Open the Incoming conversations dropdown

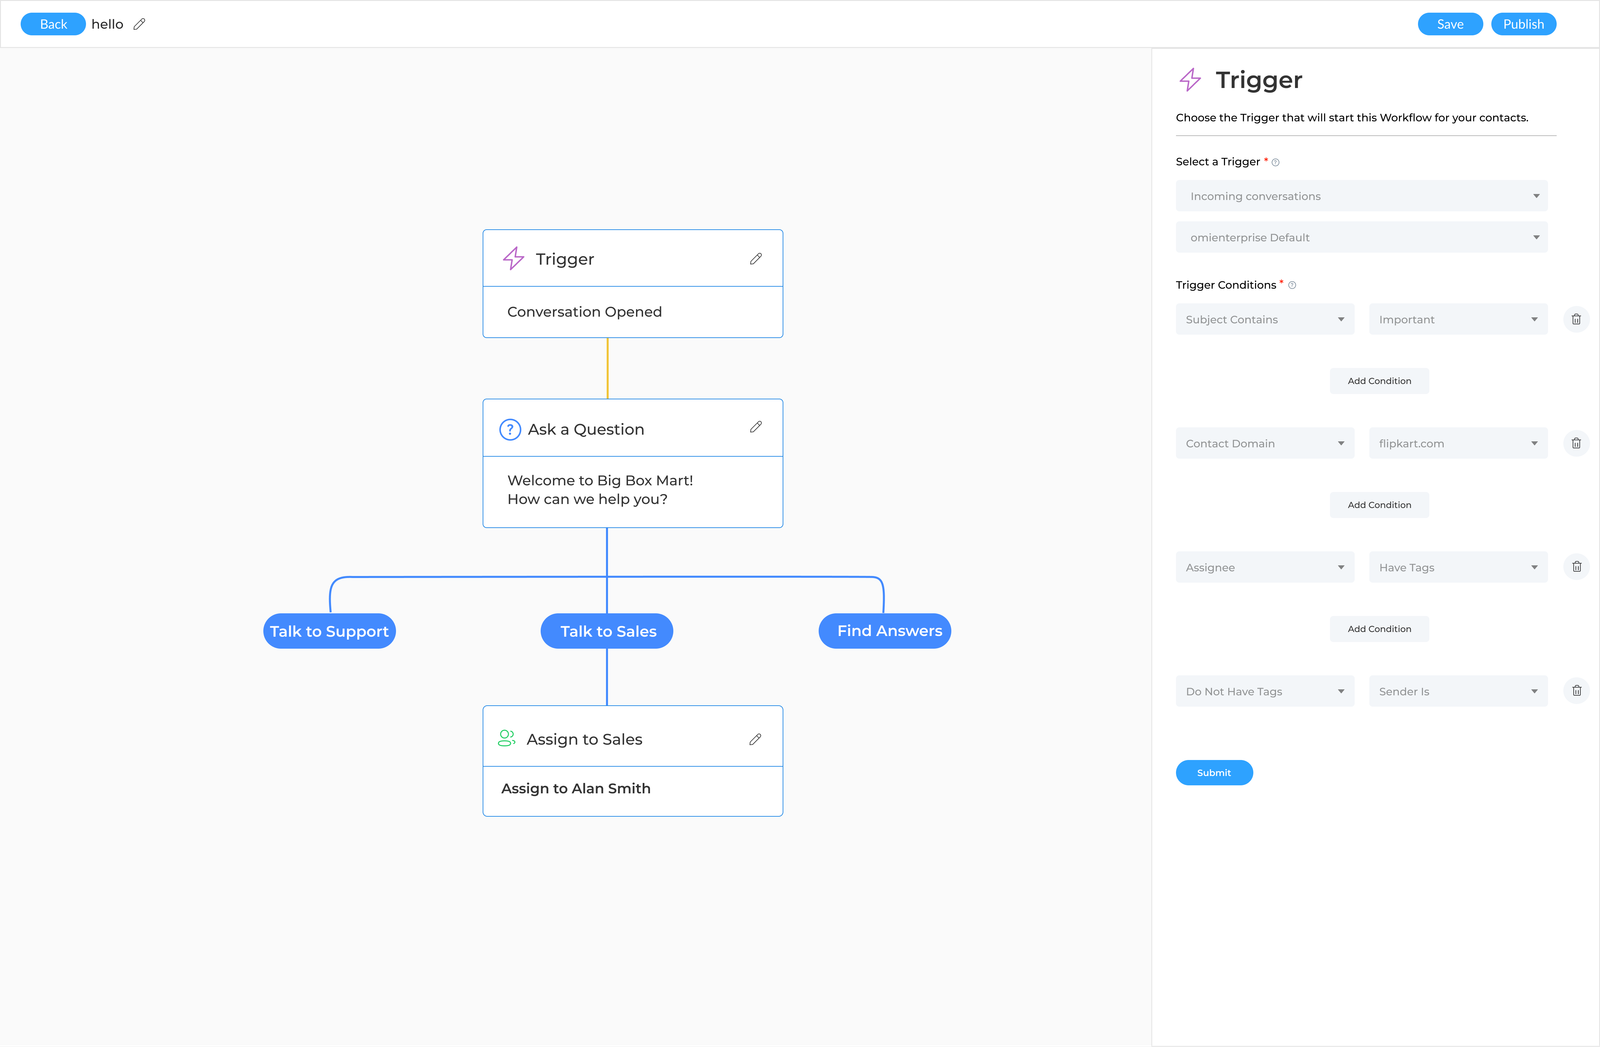tap(1361, 196)
